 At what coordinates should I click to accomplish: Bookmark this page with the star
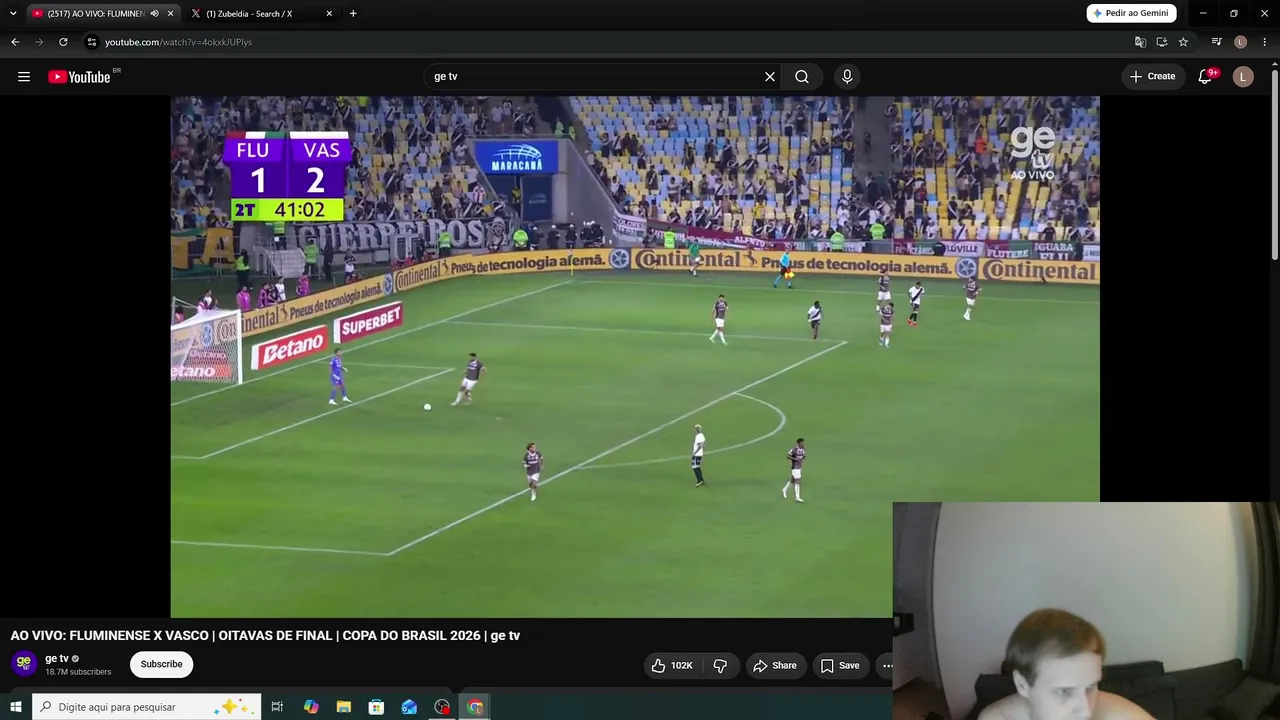click(x=1183, y=42)
